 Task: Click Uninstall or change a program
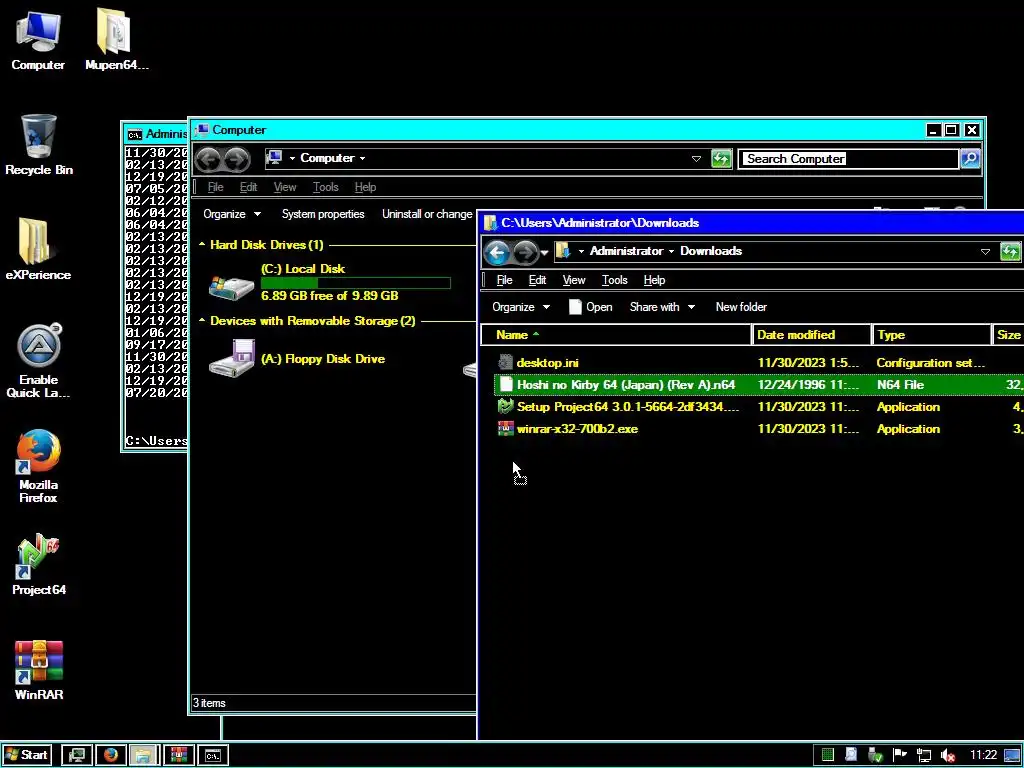(x=427, y=214)
